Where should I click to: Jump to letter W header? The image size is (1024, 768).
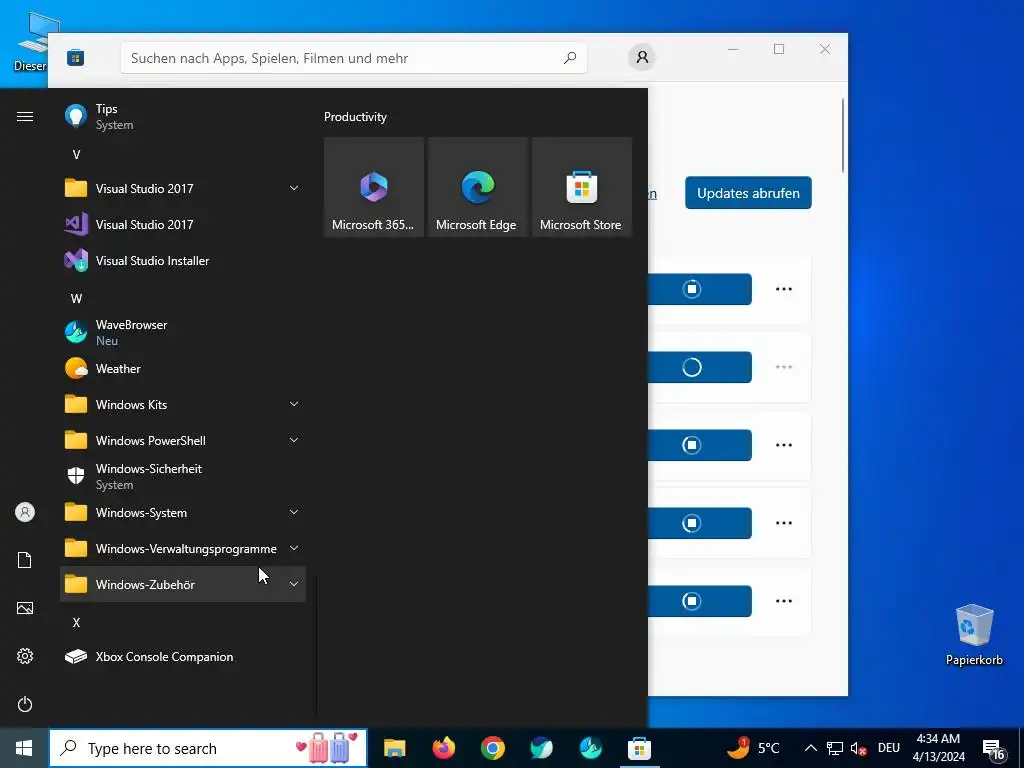pyautogui.click(x=76, y=298)
